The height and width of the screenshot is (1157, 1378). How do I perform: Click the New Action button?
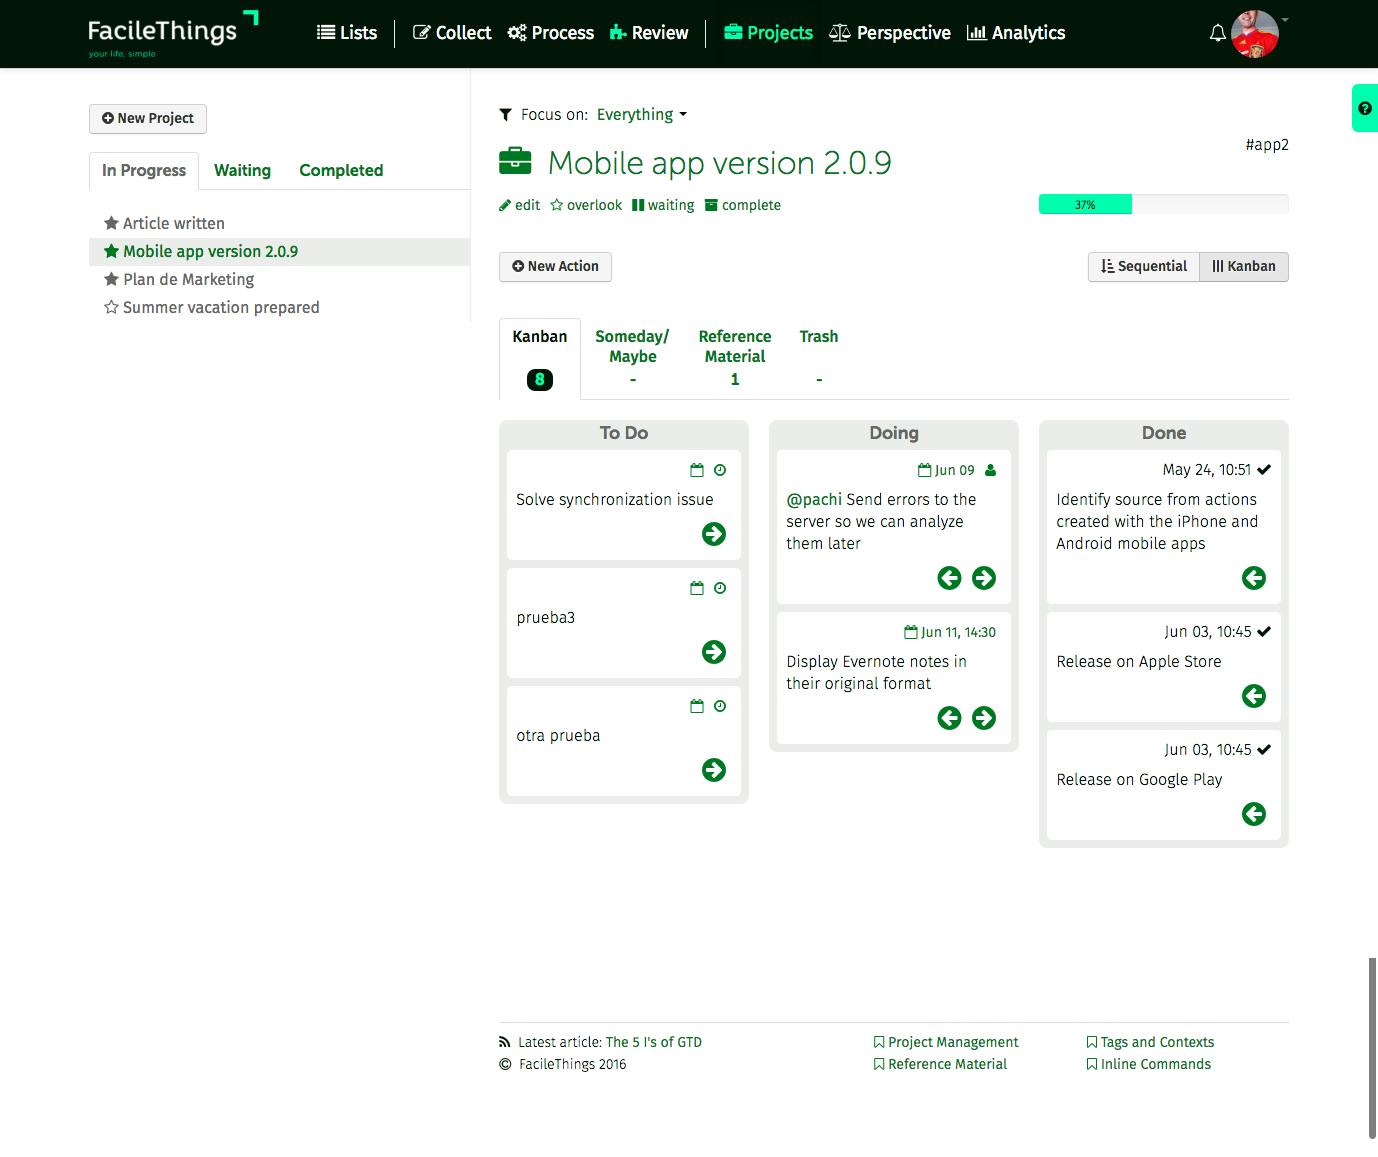[554, 266]
